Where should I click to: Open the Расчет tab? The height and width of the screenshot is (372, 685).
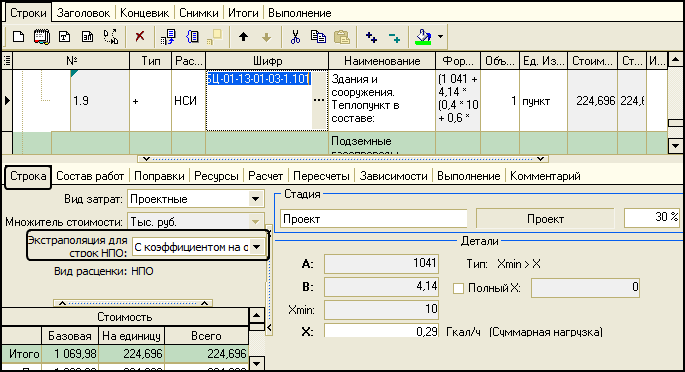[265, 176]
